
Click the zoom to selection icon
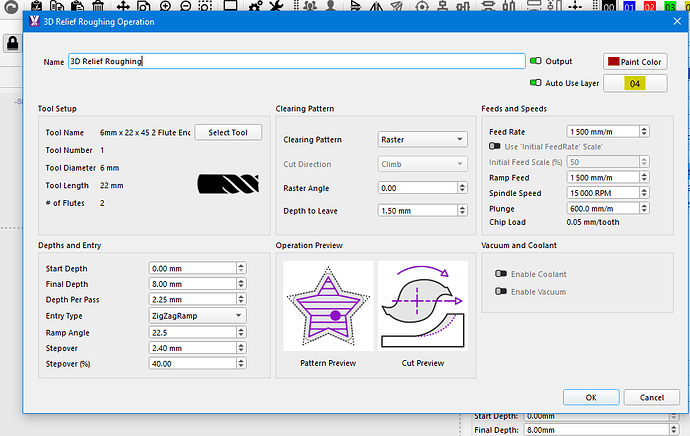(x=205, y=6)
